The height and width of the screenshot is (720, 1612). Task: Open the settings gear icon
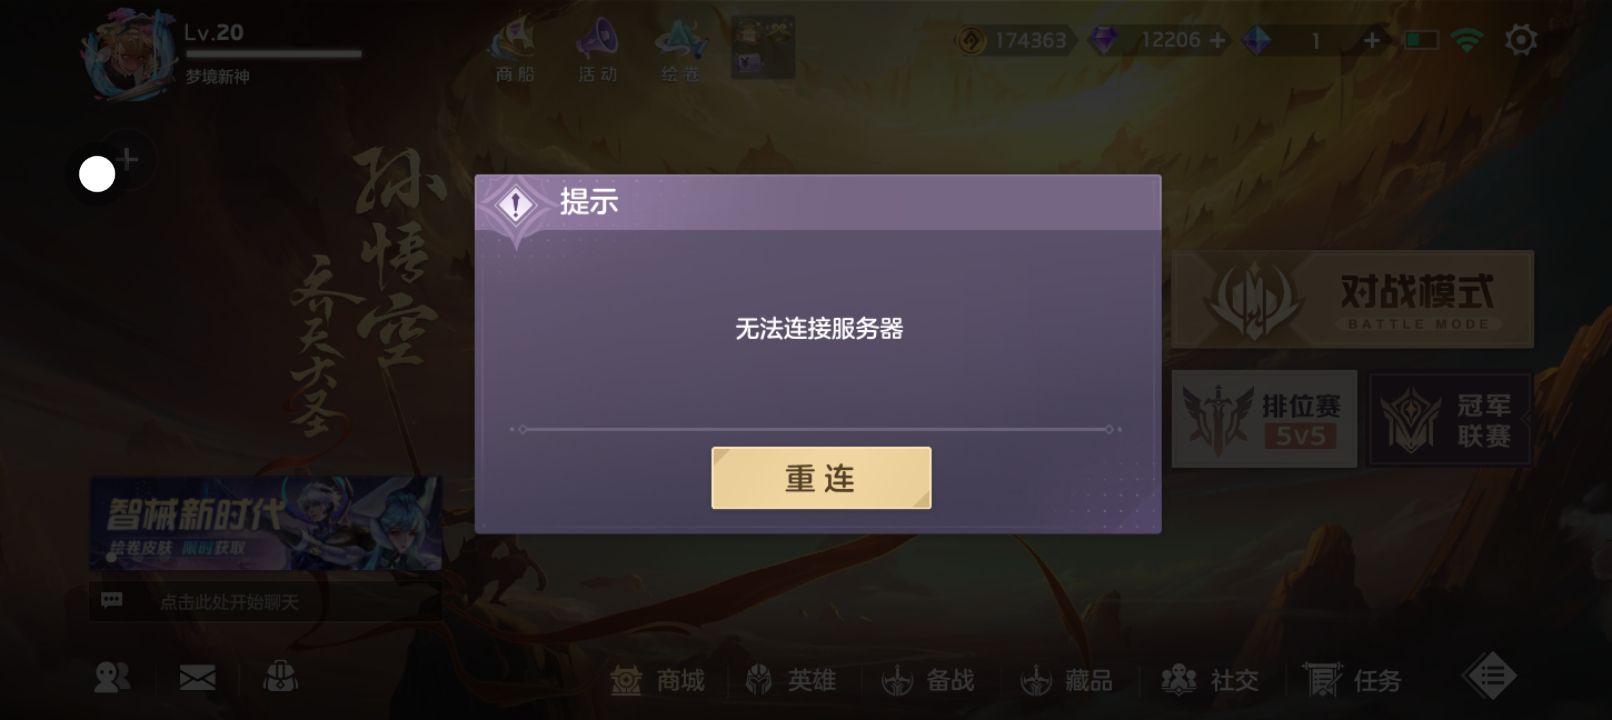tap(1520, 40)
